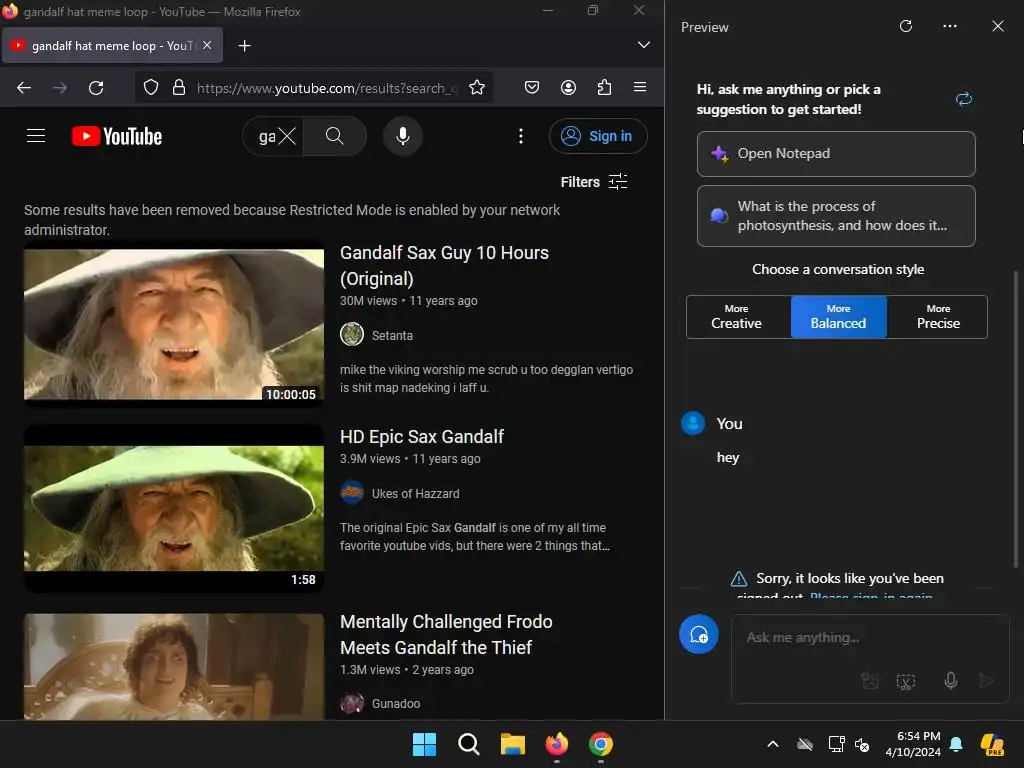Click the Copilot microphone icon

pyautogui.click(x=951, y=681)
